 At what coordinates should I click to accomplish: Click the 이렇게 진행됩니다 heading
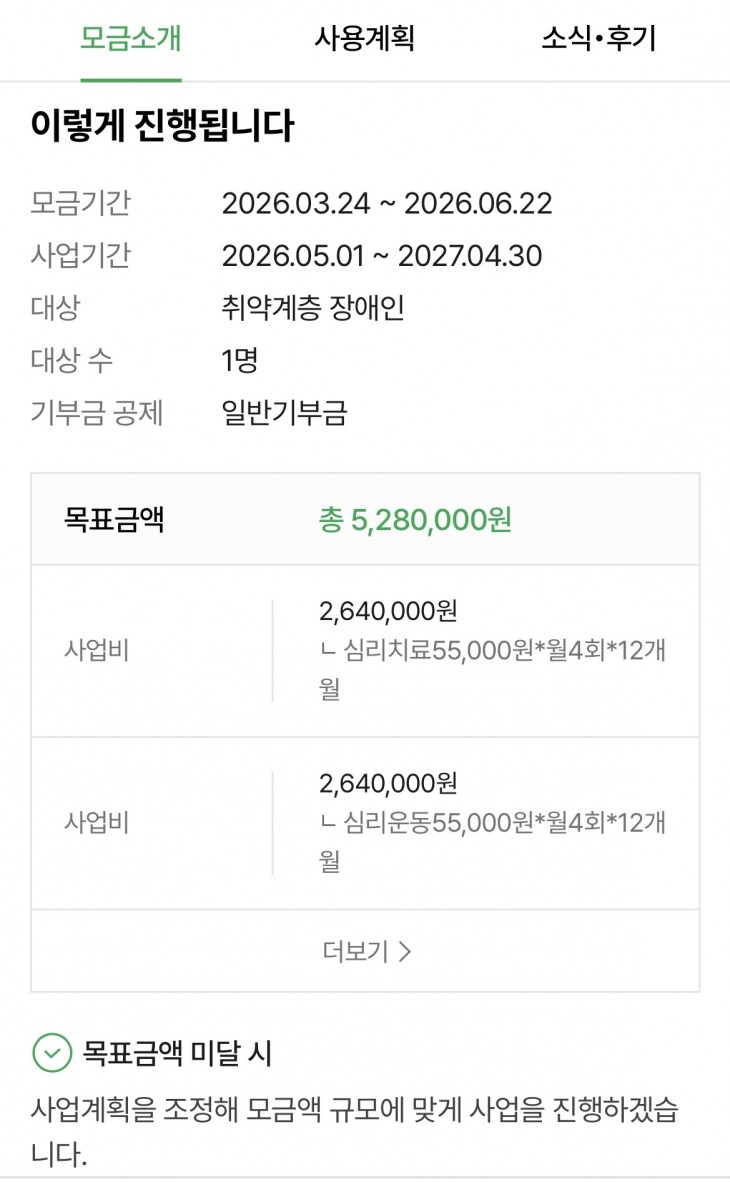tap(162, 126)
